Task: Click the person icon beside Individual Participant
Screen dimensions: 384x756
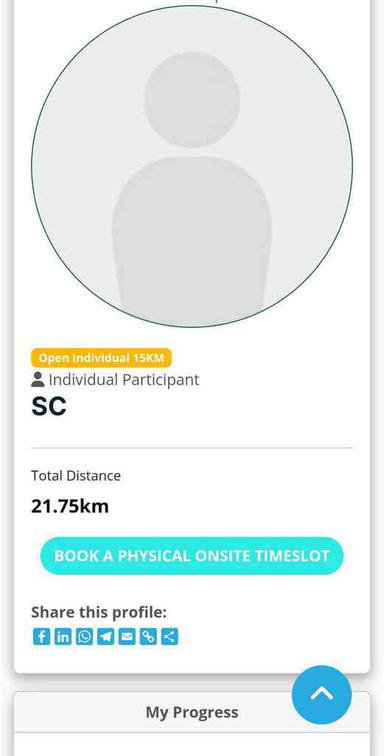Action: click(38, 379)
